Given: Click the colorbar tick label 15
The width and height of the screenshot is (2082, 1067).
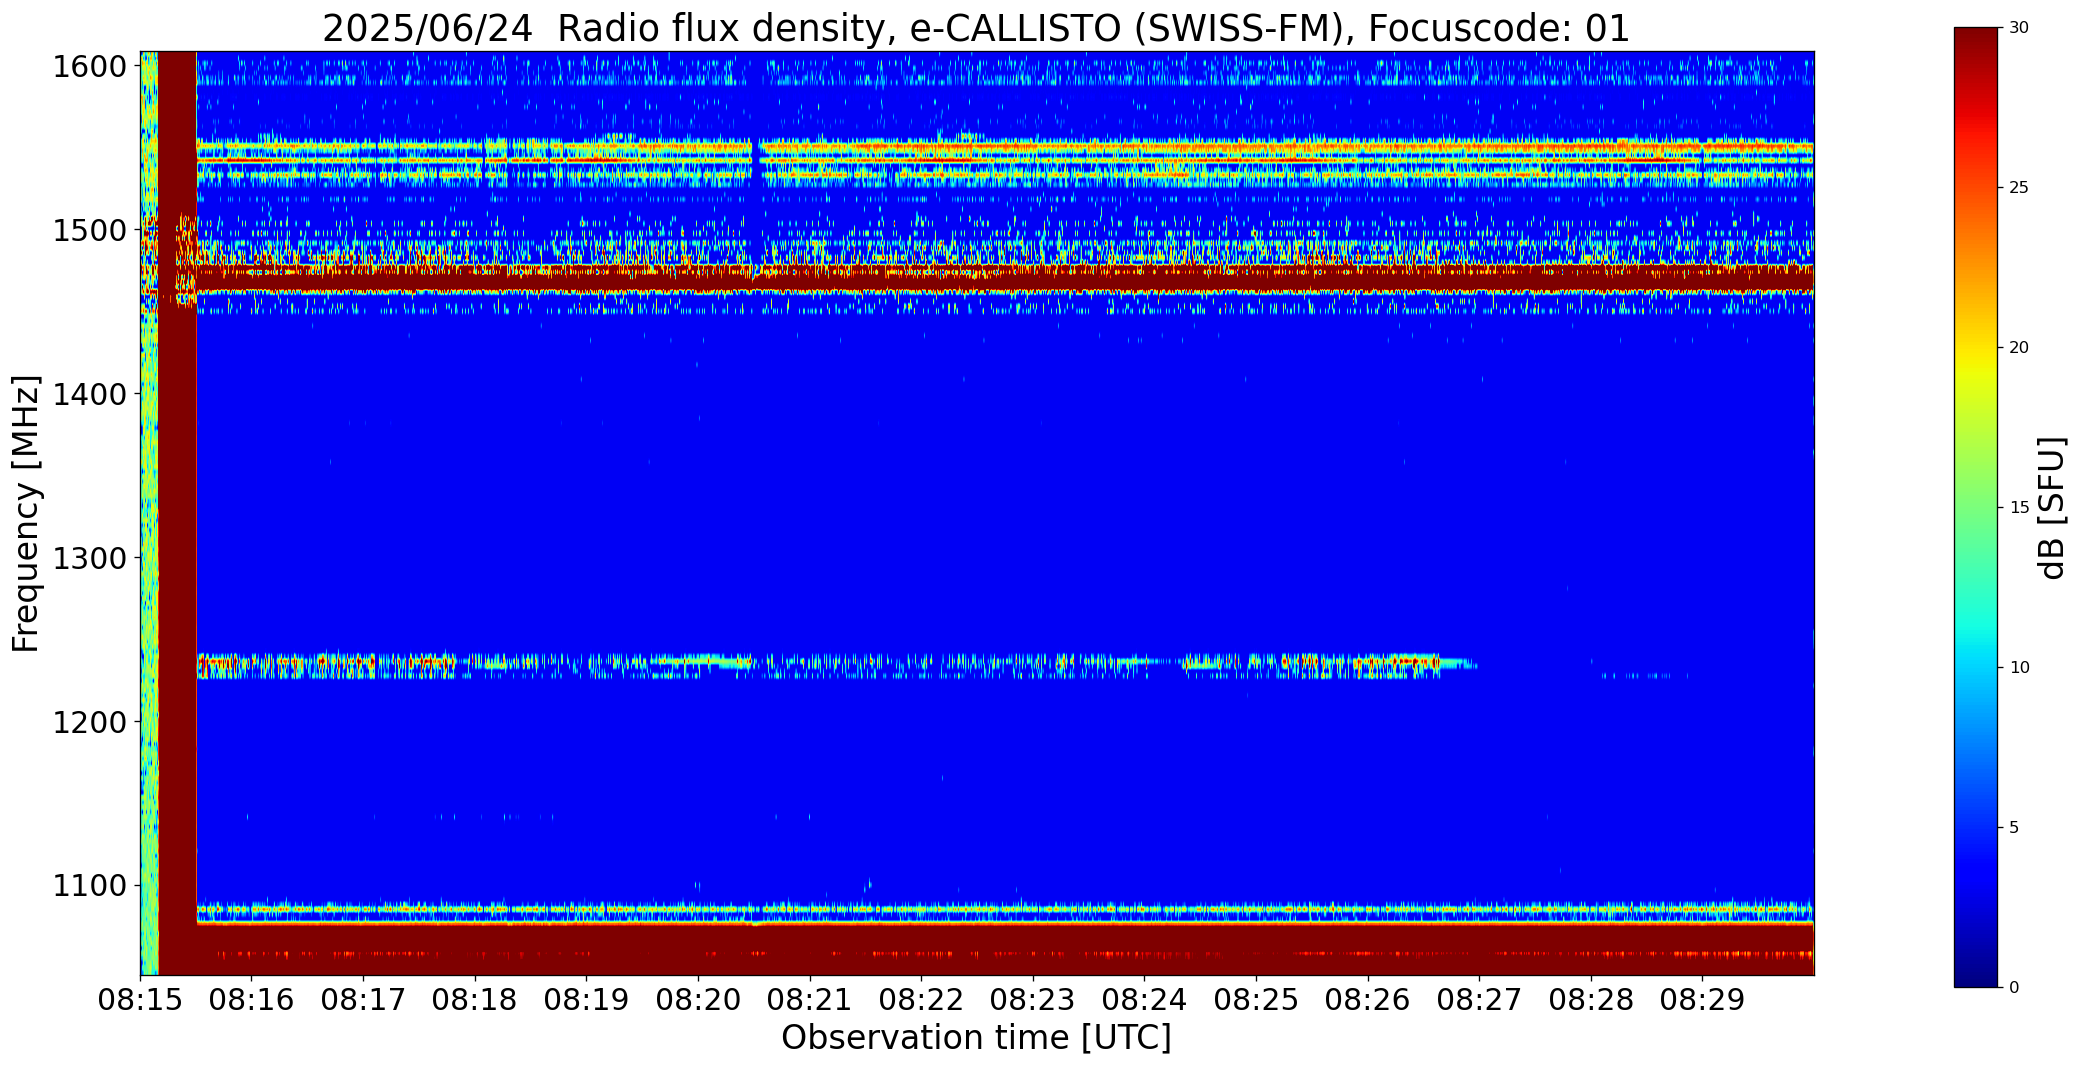Looking at the screenshot, I should pos(2019,508).
